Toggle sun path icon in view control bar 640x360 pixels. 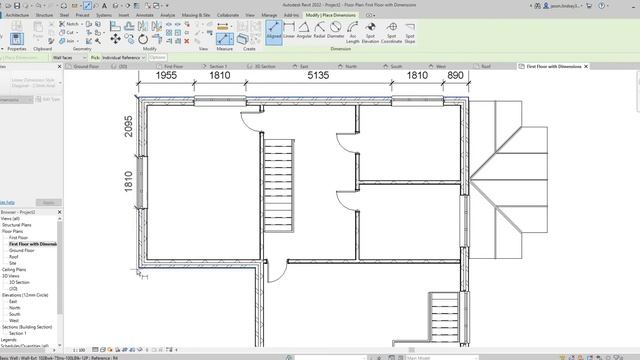click(x=110, y=350)
